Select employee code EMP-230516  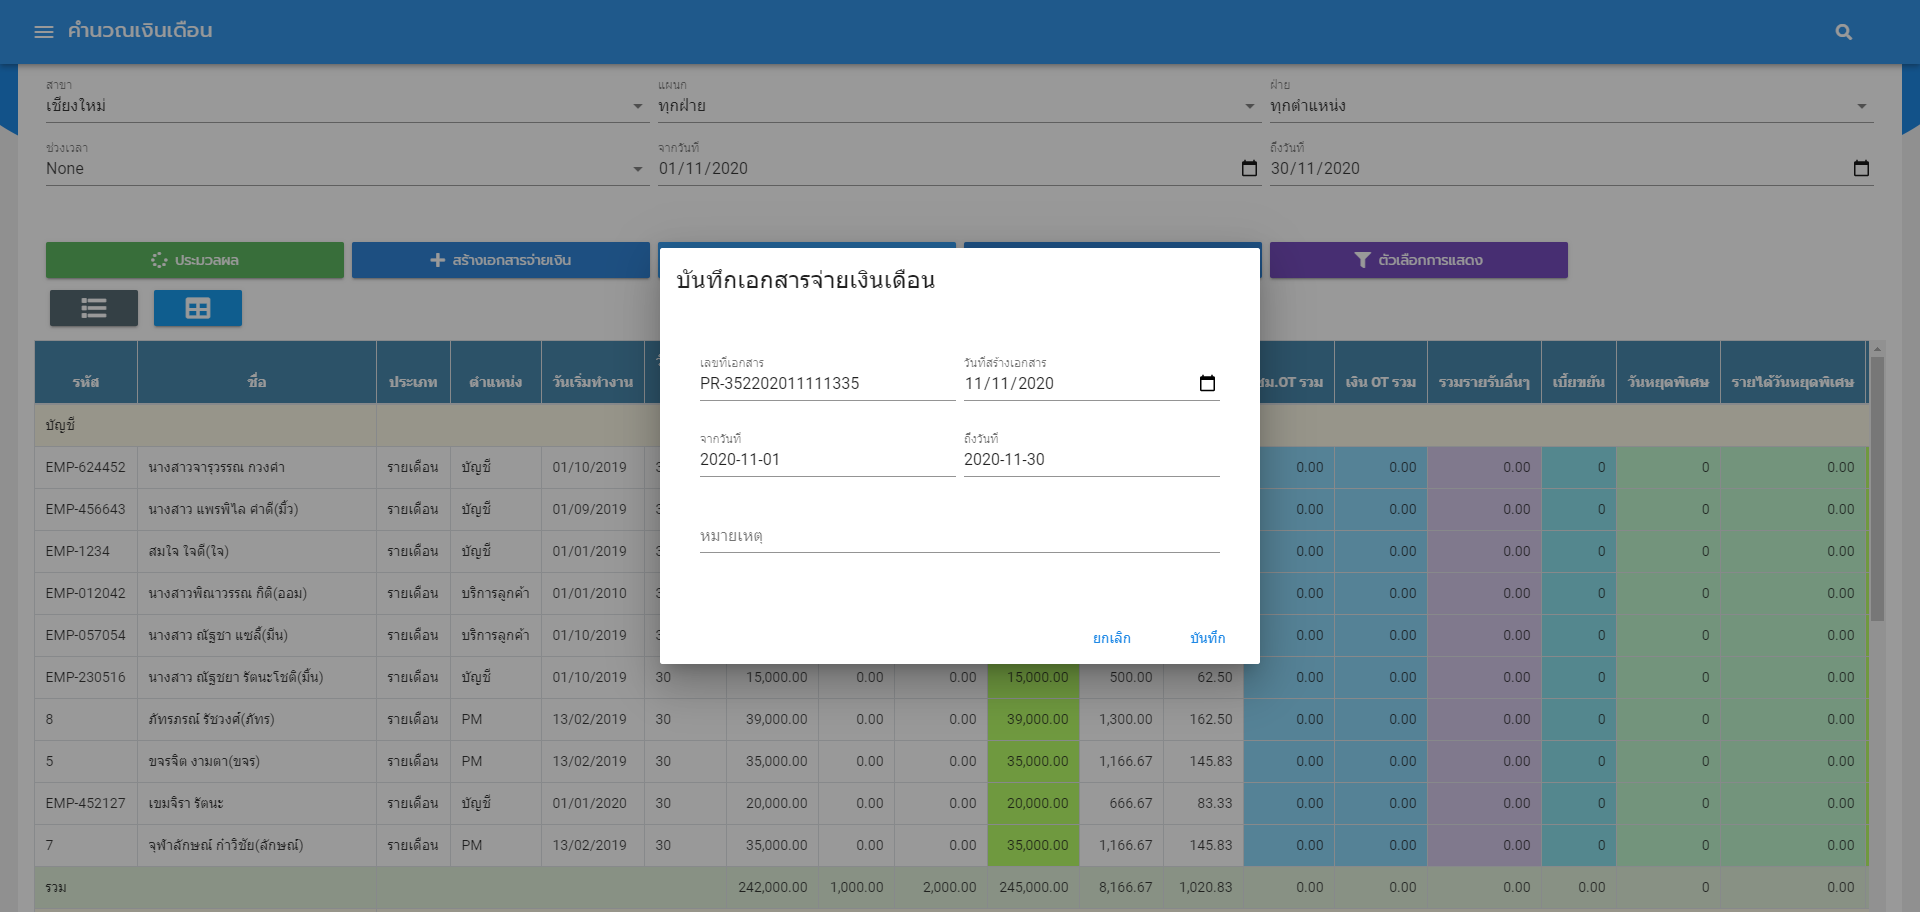pos(86,677)
